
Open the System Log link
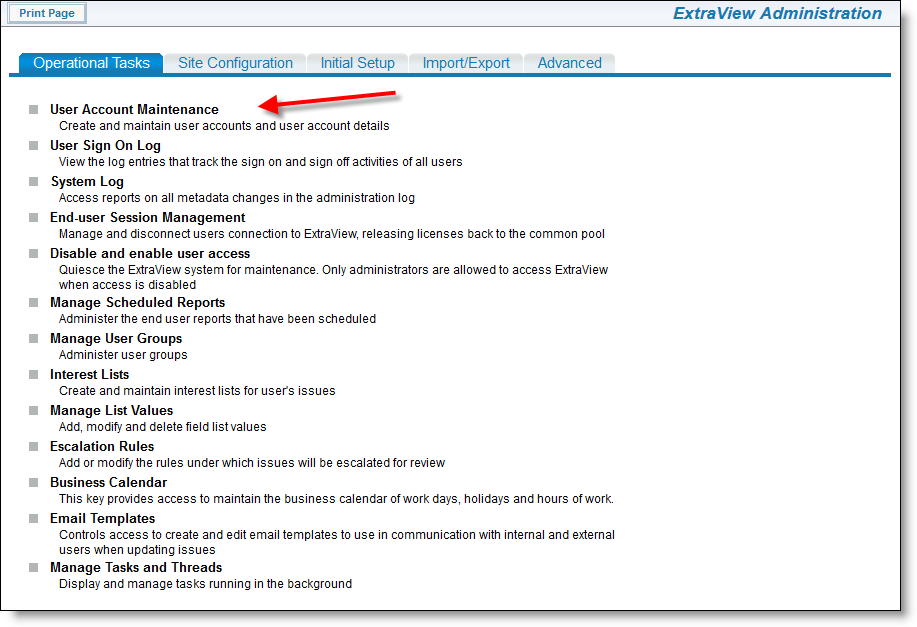click(x=87, y=181)
